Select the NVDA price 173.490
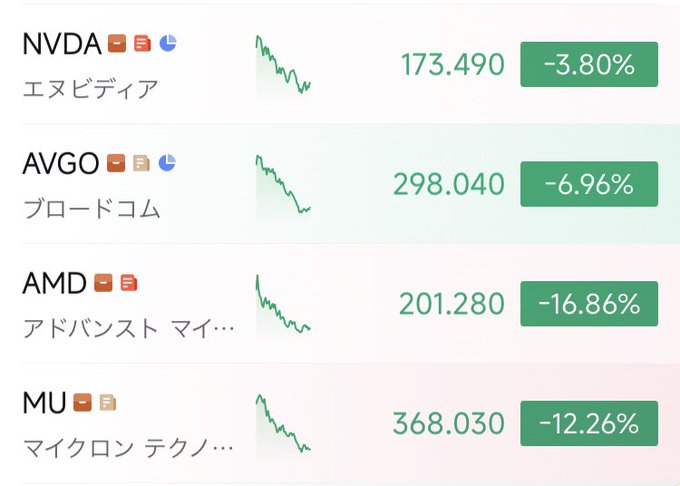 [x=453, y=66]
